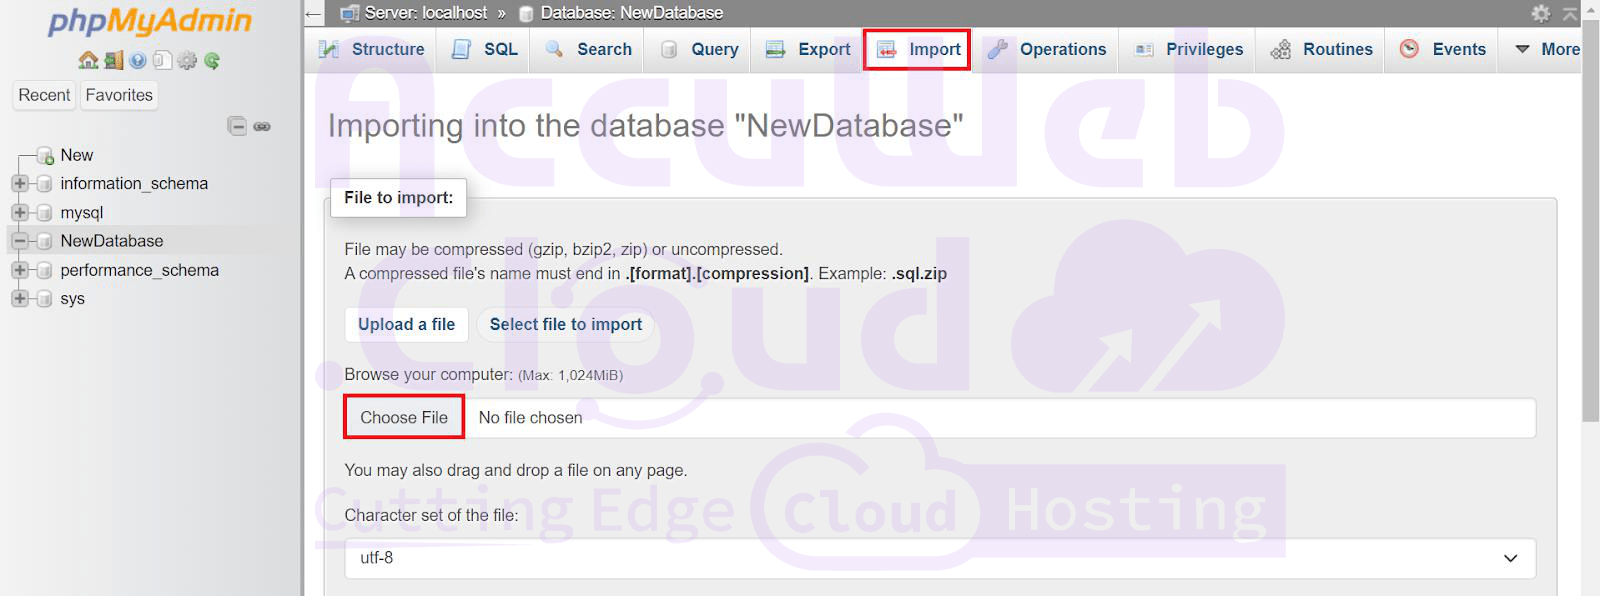The width and height of the screenshot is (1600, 596).
Task: Open the More tabs dropdown
Action: tap(1547, 49)
